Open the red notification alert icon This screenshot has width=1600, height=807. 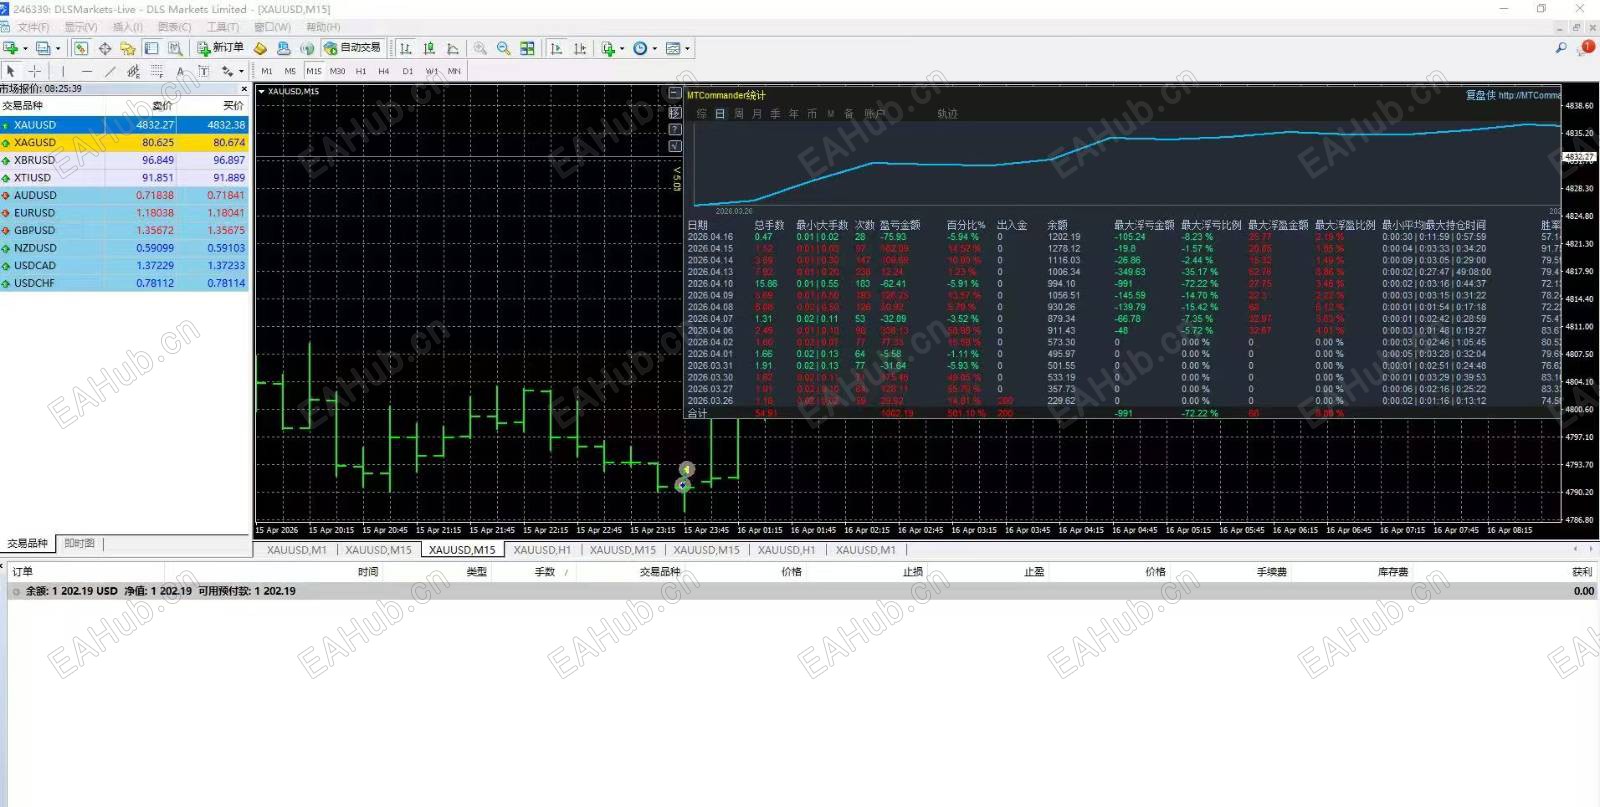(1587, 47)
